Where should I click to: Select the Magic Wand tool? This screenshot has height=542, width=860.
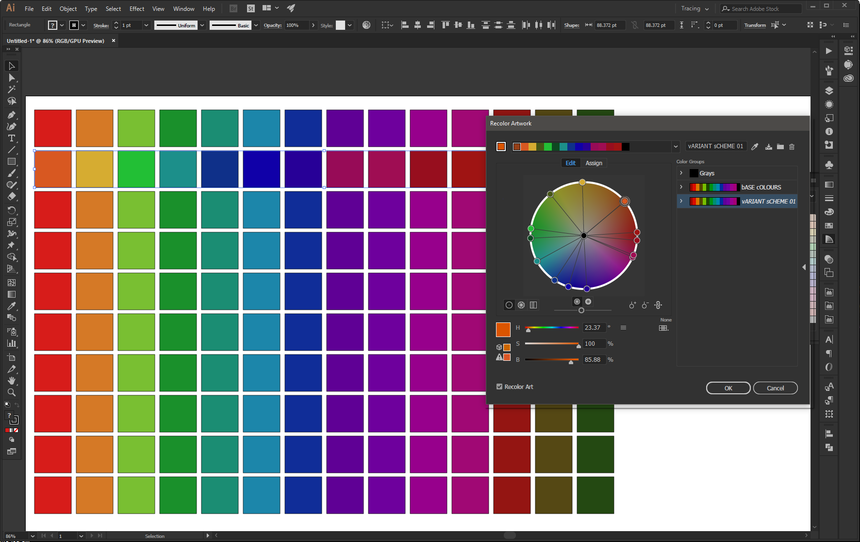click(12, 89)
